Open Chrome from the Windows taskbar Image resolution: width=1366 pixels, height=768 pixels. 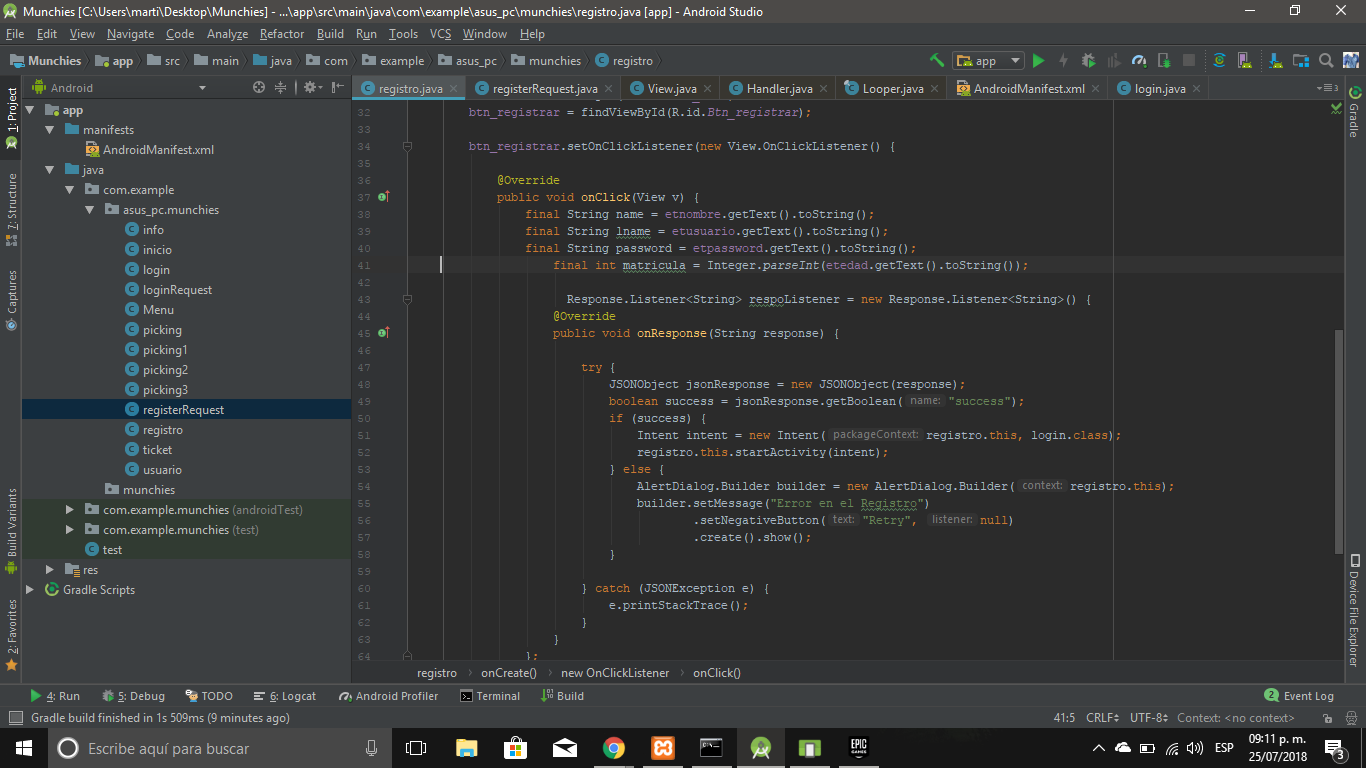pyautogui.click(x=613, y=748)
